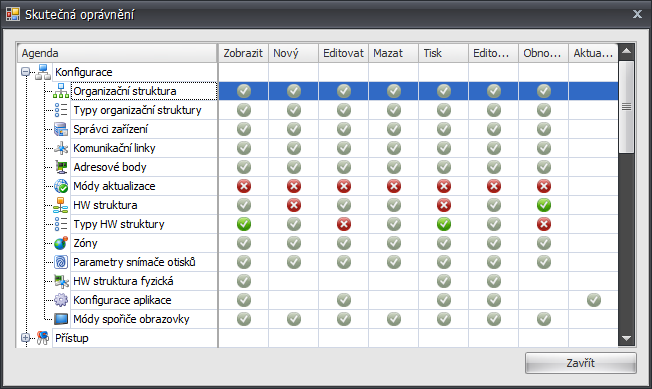Click red X for HW struktura Nový
The height and width of the screenshot is (389, 652).
[294, 205]
